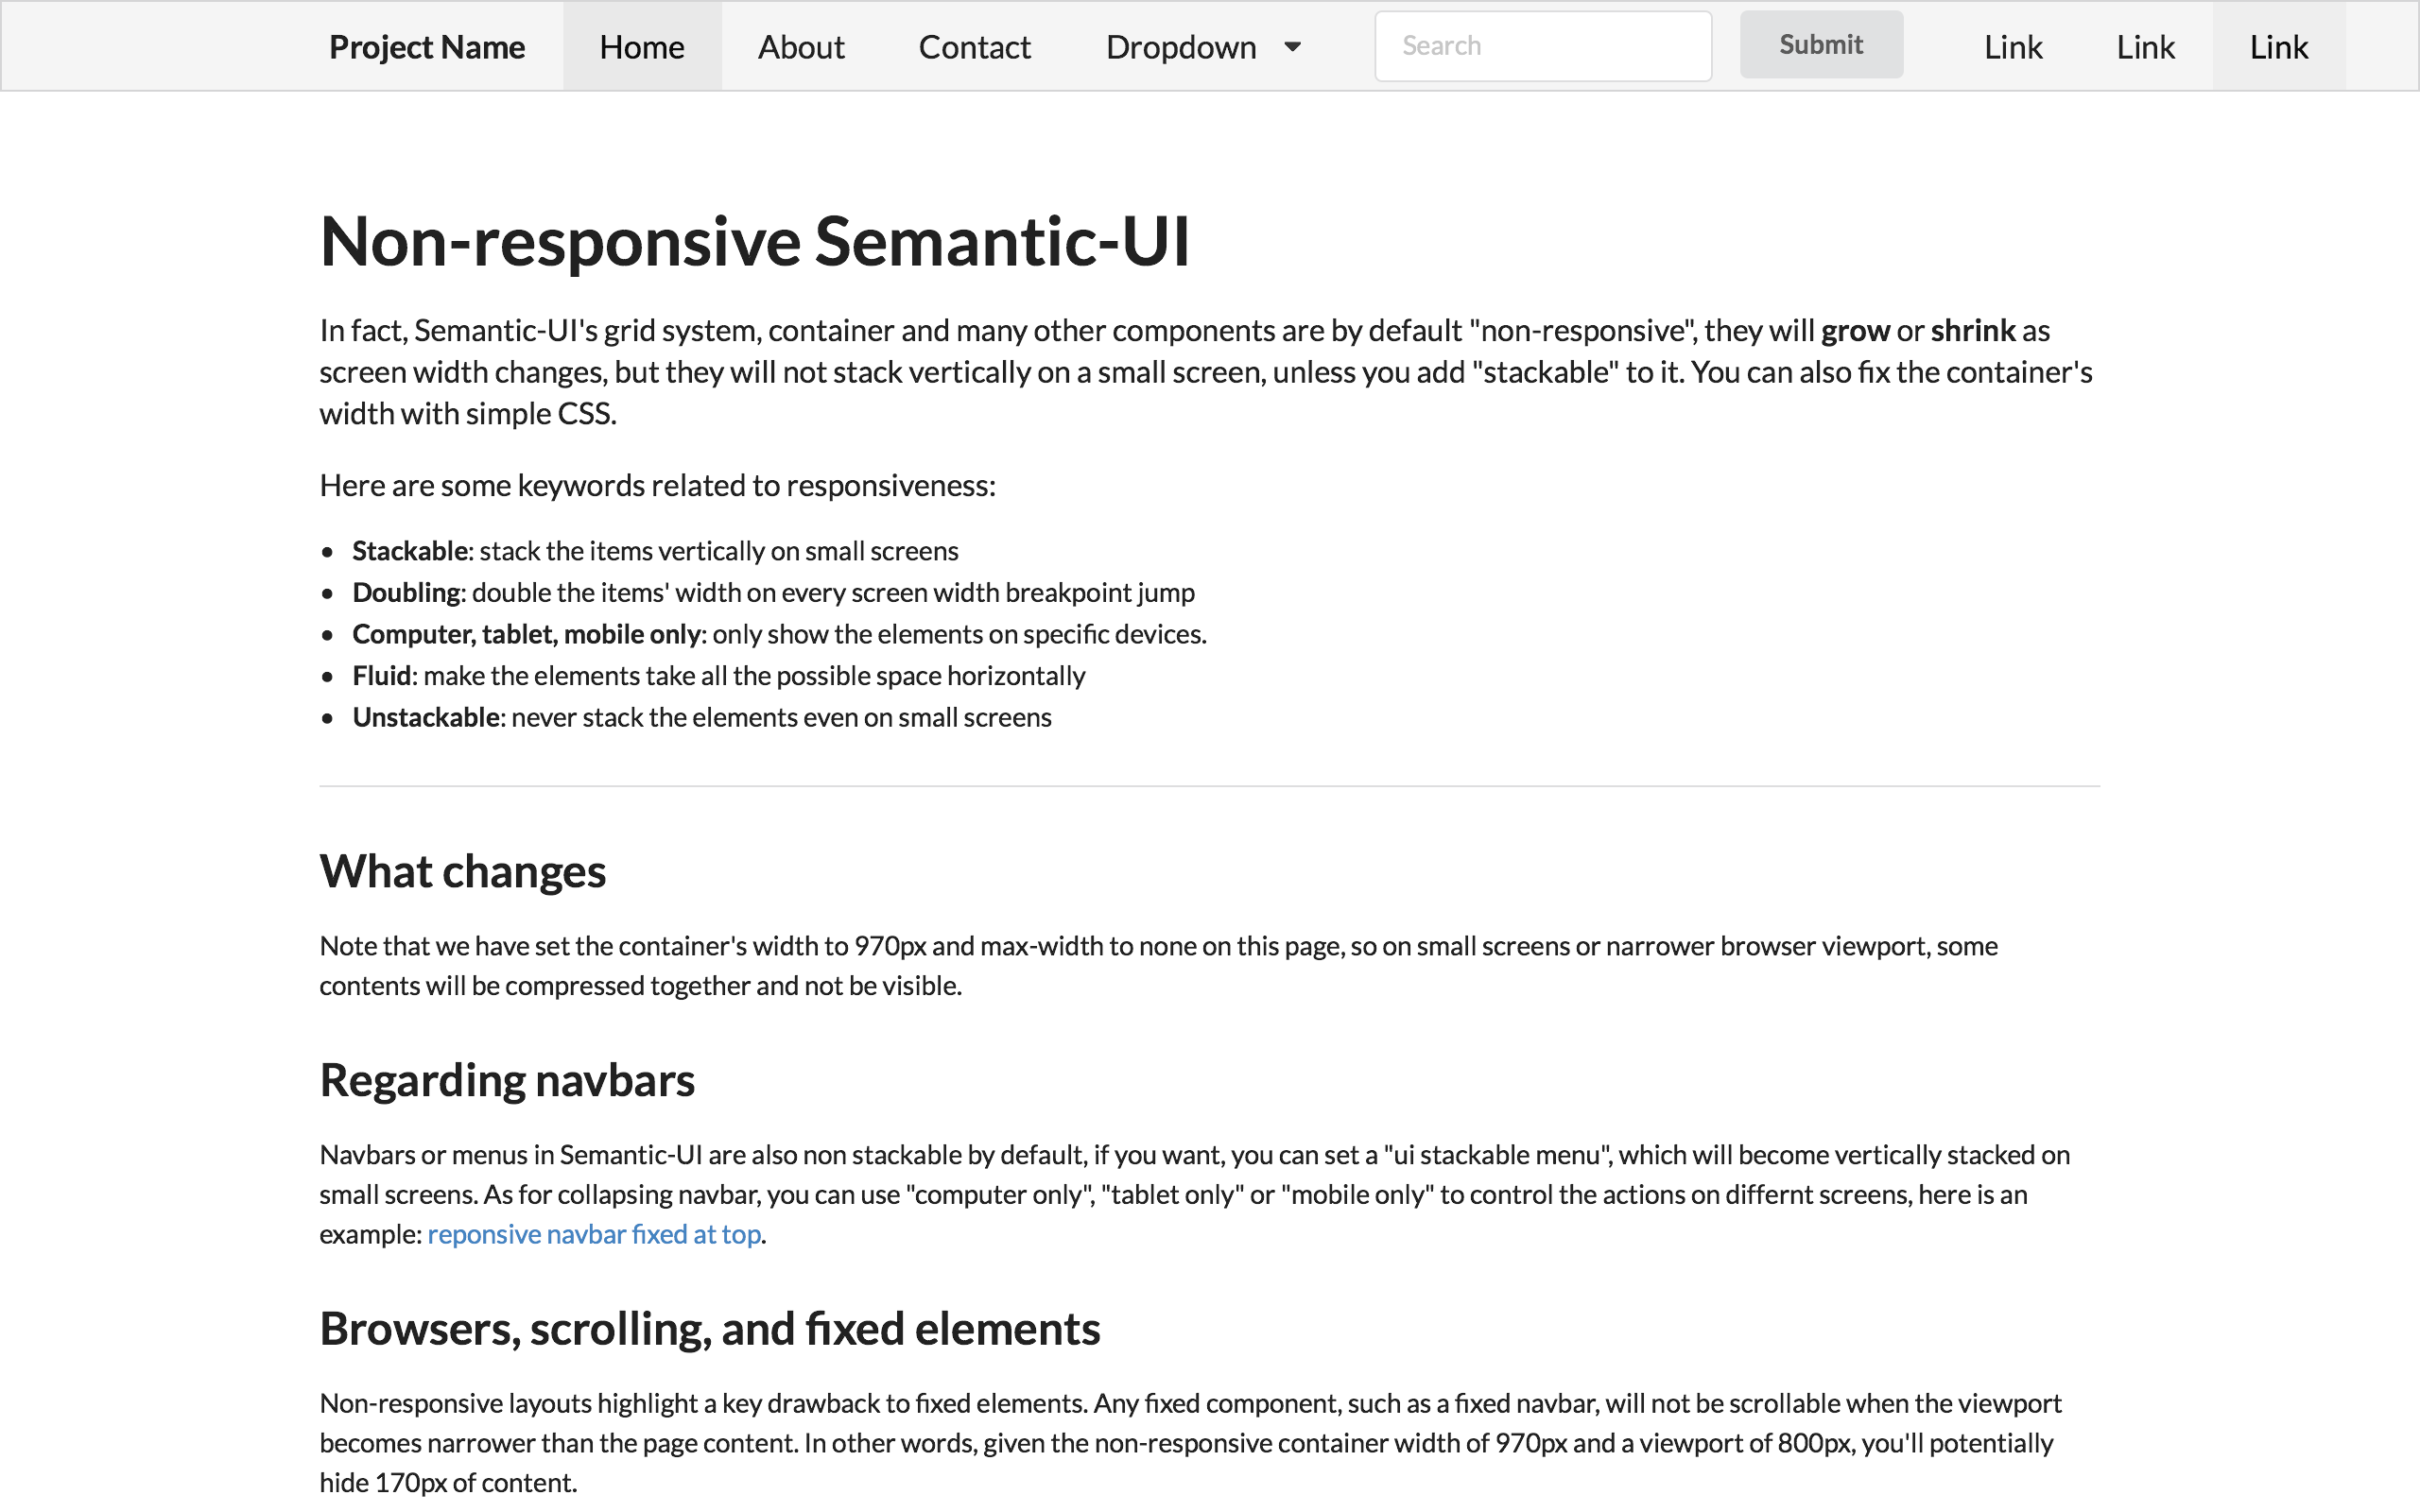Click the bold word 'grow' in intro paragraph
The image size is (2420, 1512).
1855,331
